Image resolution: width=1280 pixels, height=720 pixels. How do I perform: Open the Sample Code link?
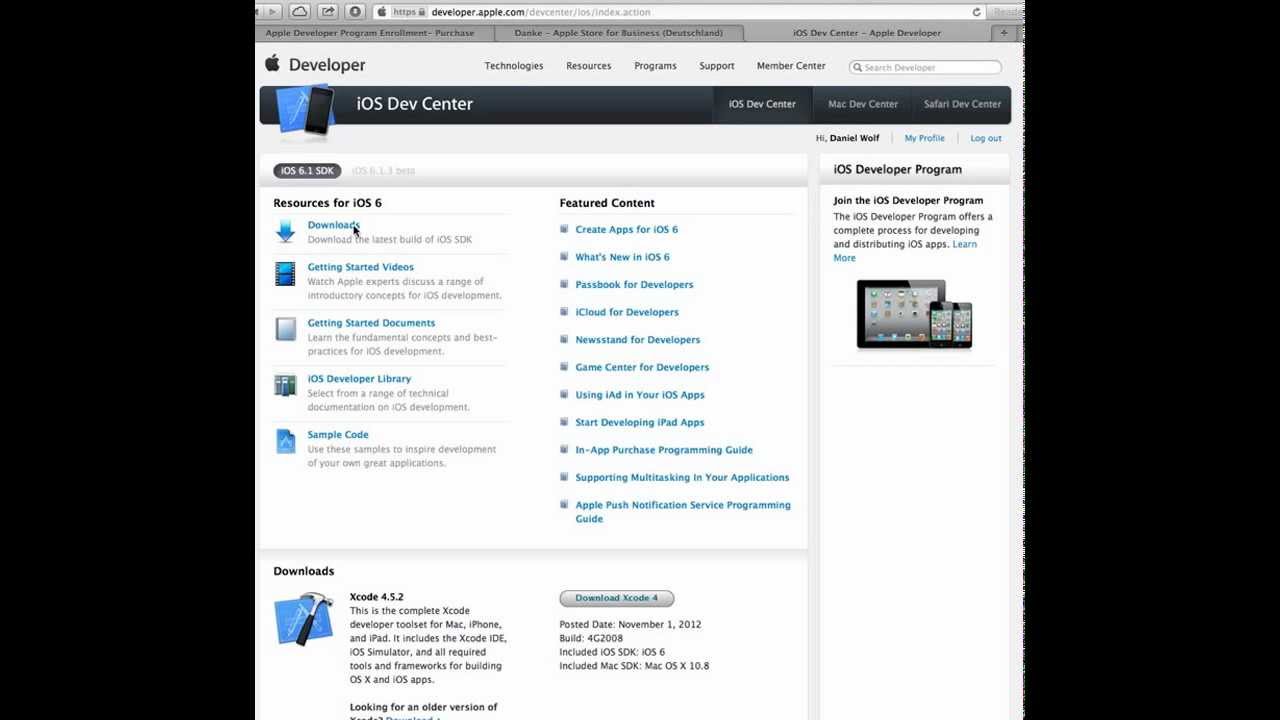coord(338,435)
